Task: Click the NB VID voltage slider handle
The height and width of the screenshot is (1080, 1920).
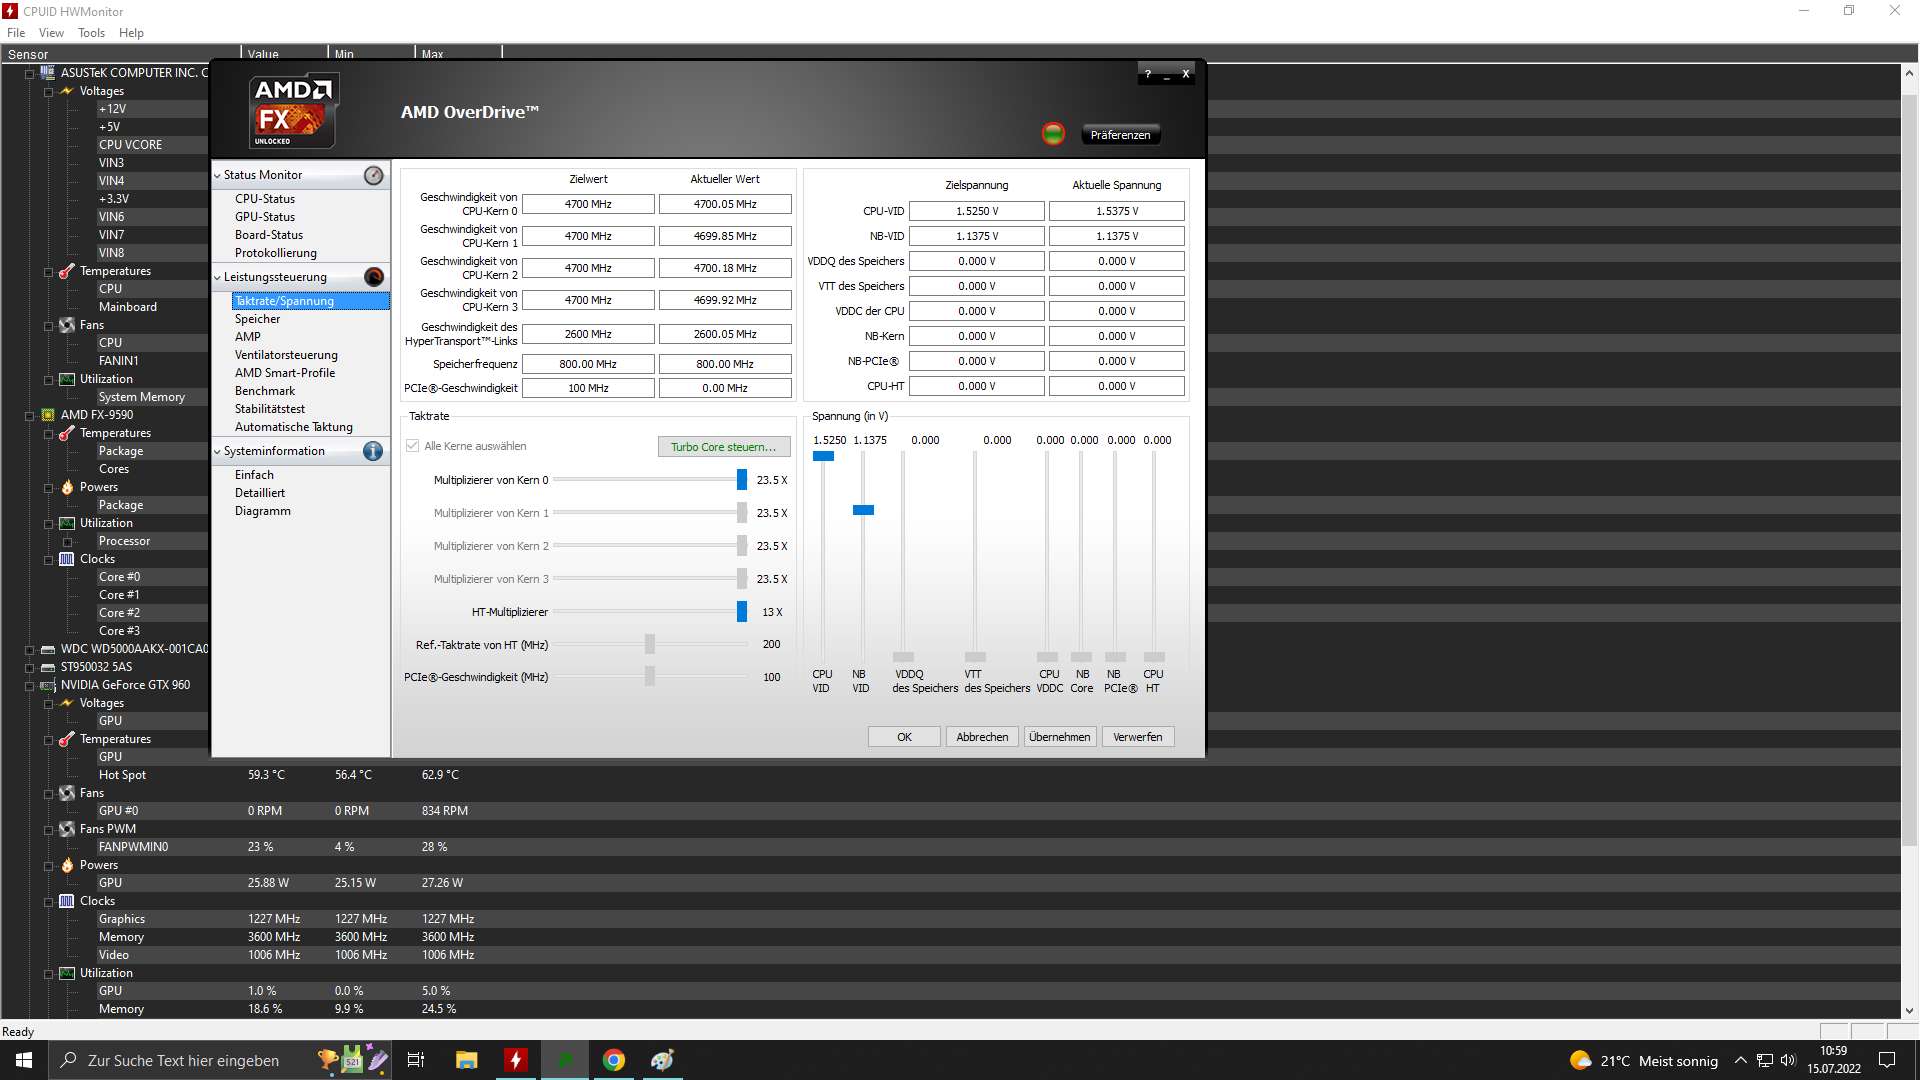Action: 863,510
